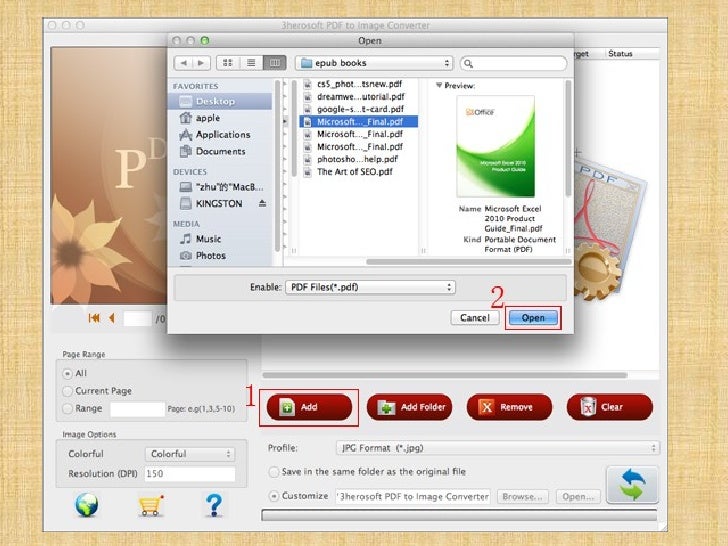
Task: Select photosho...help.pdf file
Action: point(359,159)
